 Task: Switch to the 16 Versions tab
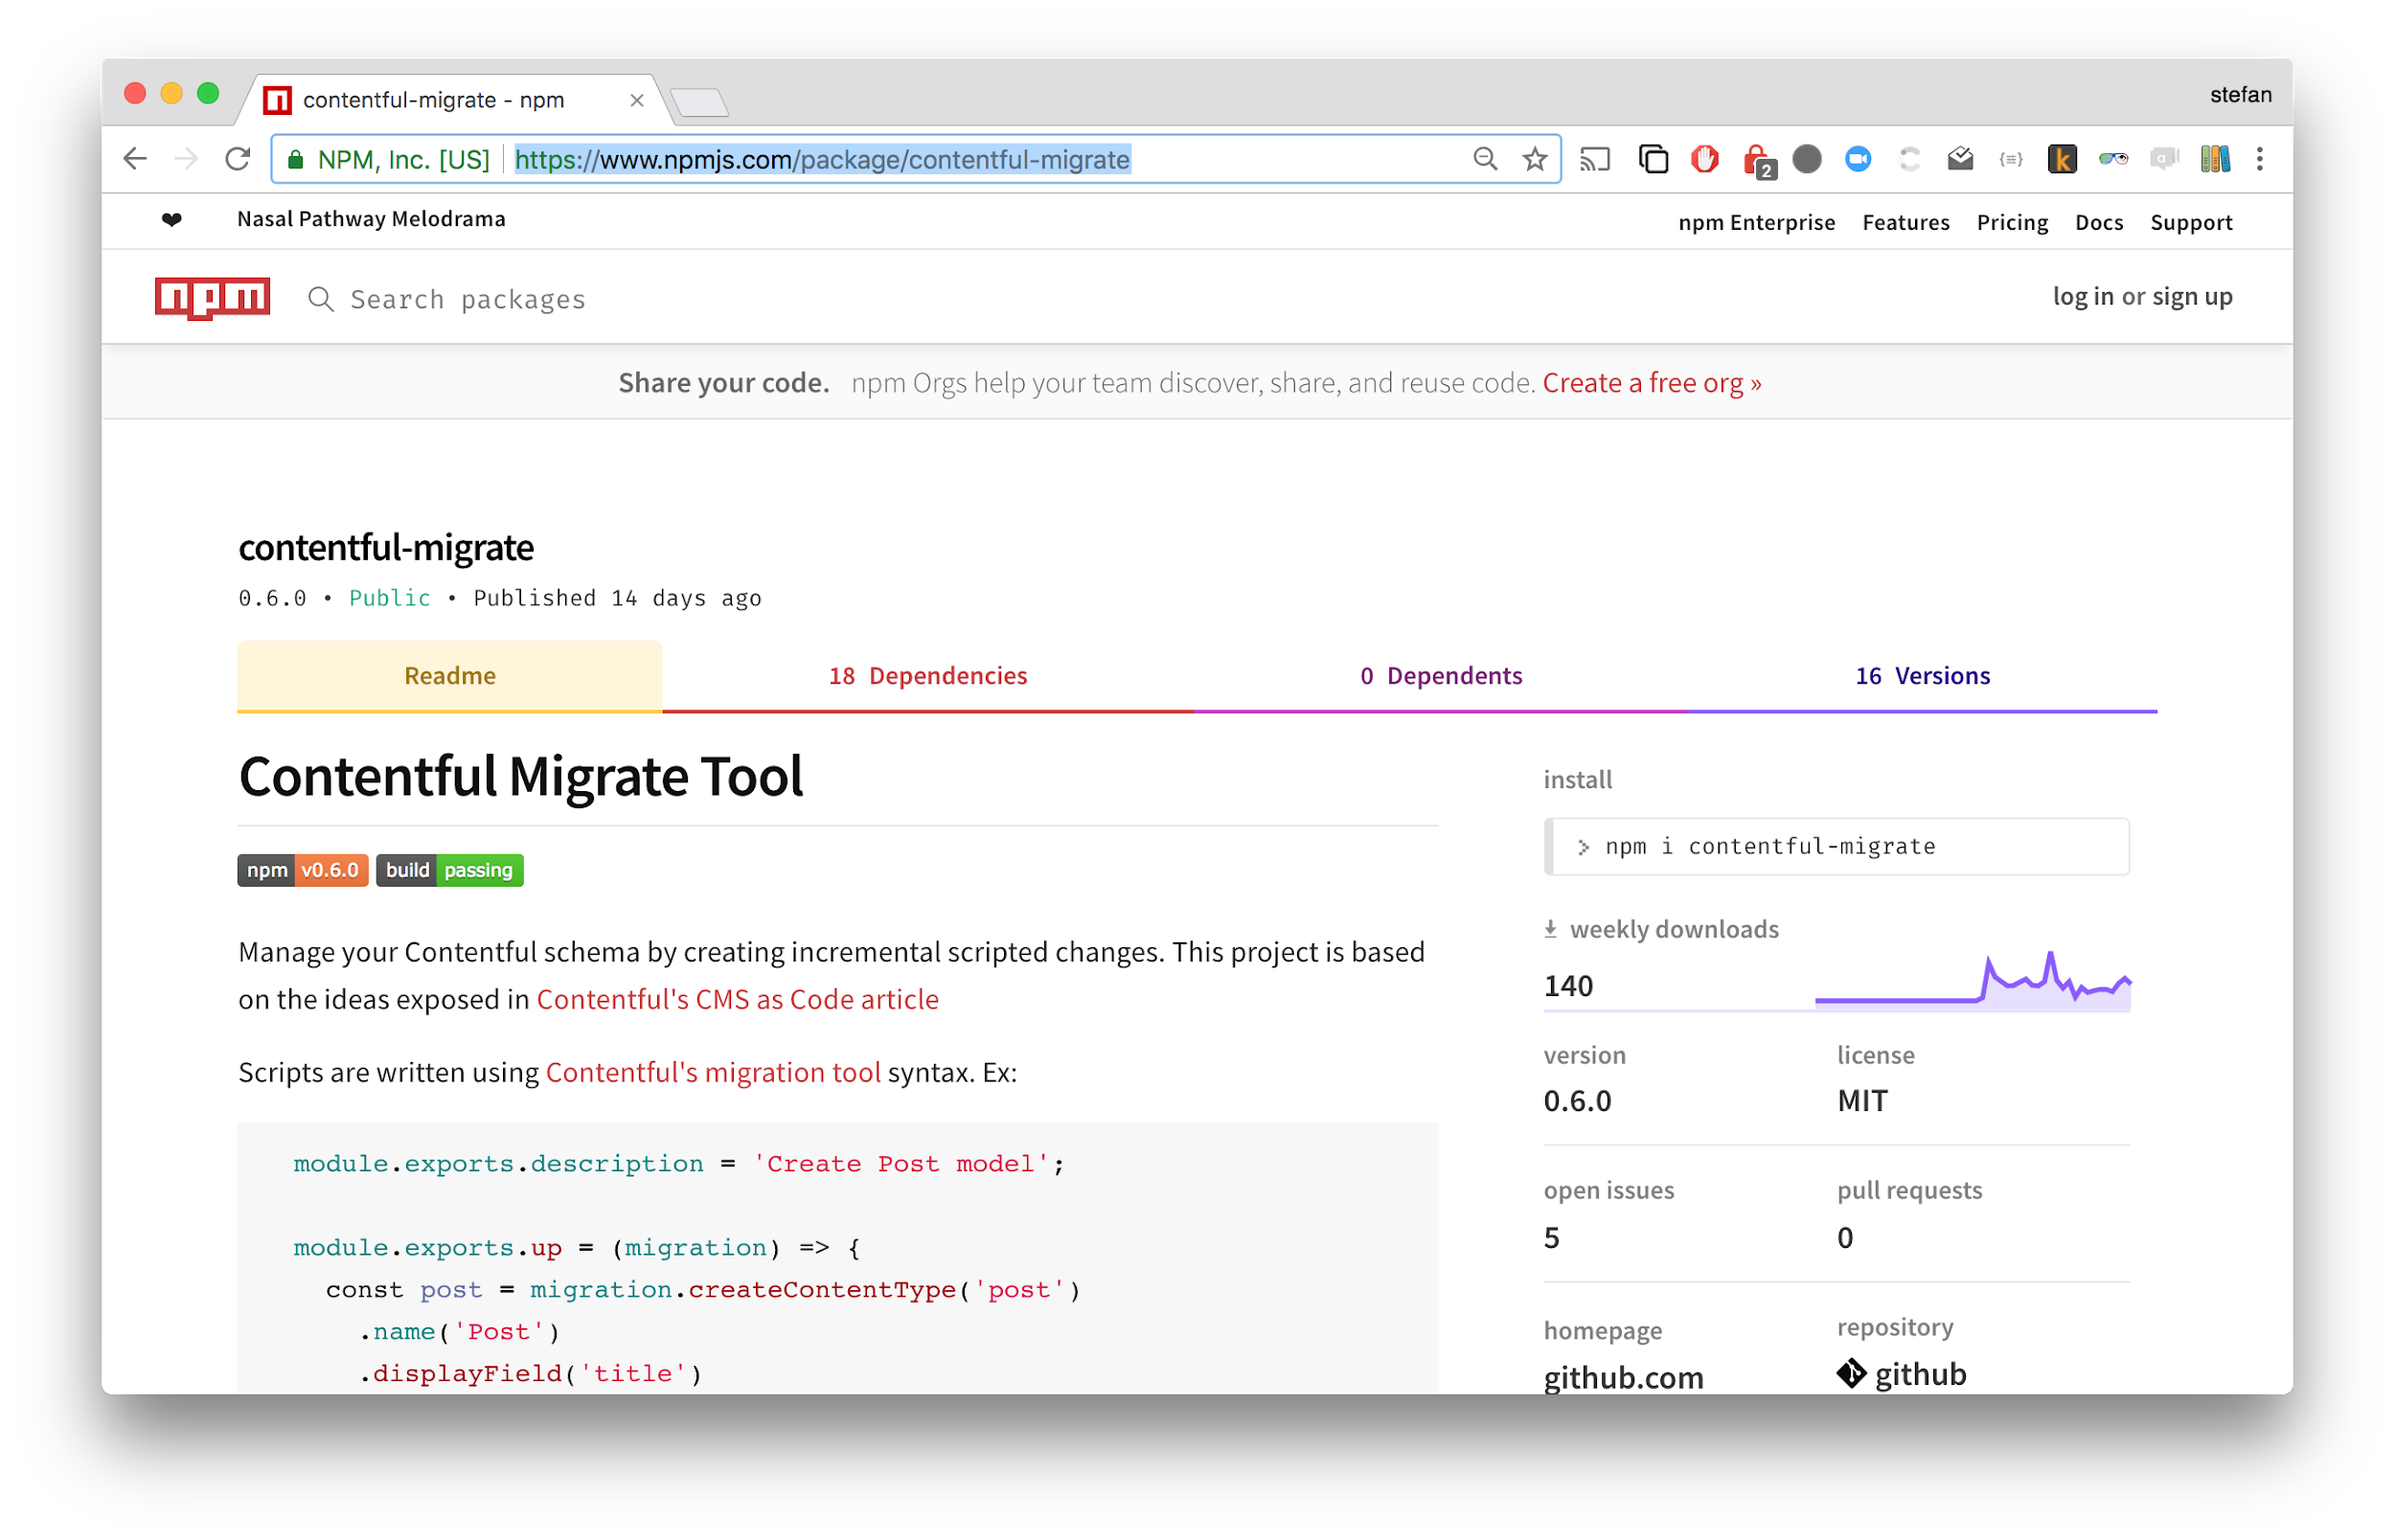click(x=1922, y=676)
